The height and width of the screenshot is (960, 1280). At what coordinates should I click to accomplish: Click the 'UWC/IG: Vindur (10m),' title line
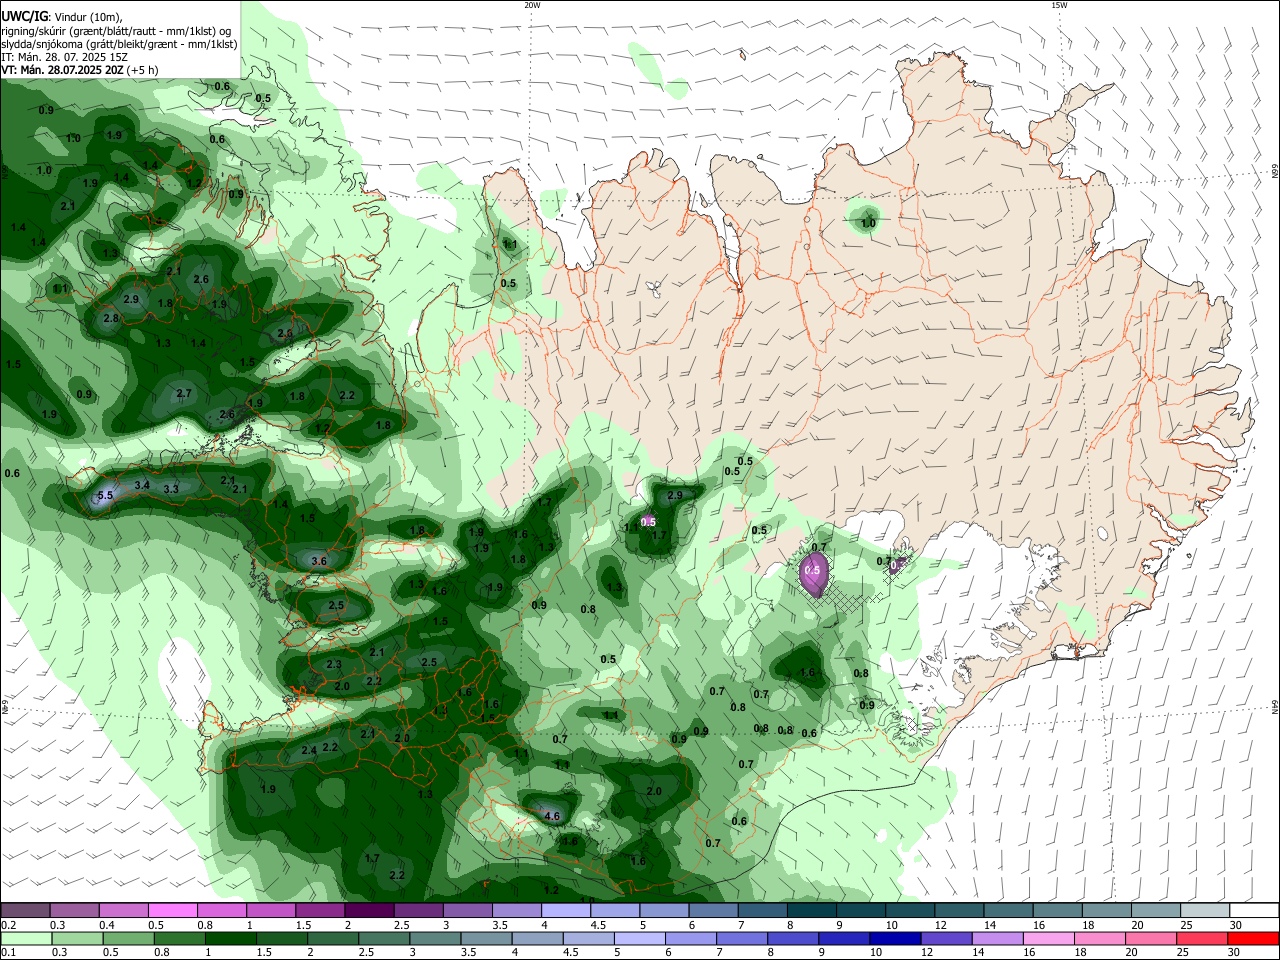point(61,17)
